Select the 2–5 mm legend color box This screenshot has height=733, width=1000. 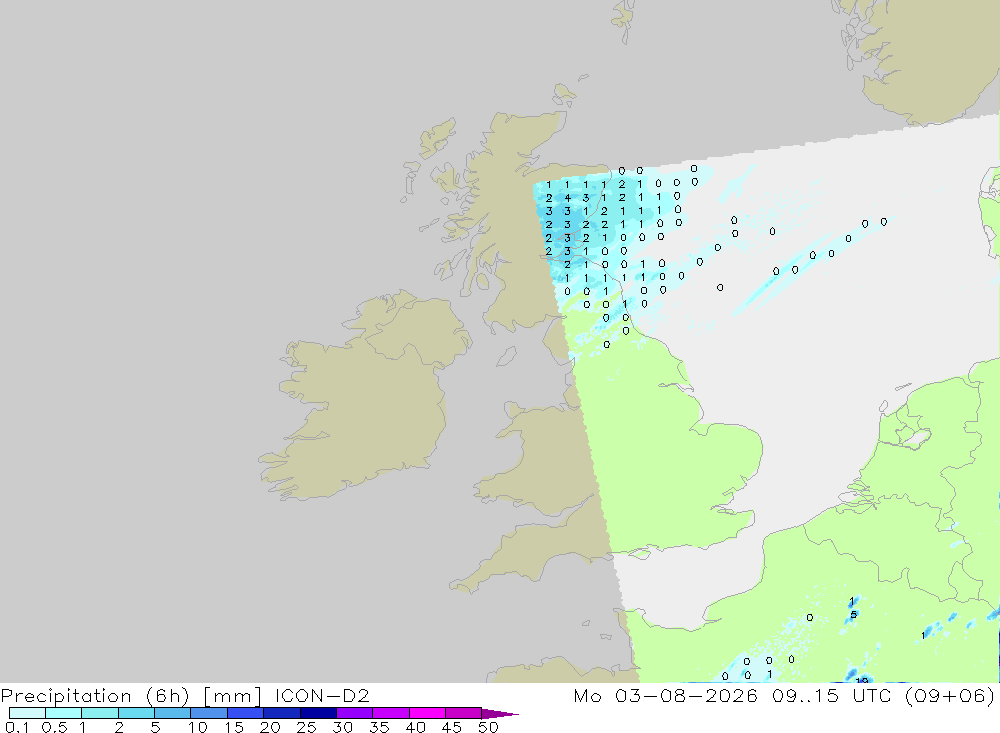(x=136, y=713)
